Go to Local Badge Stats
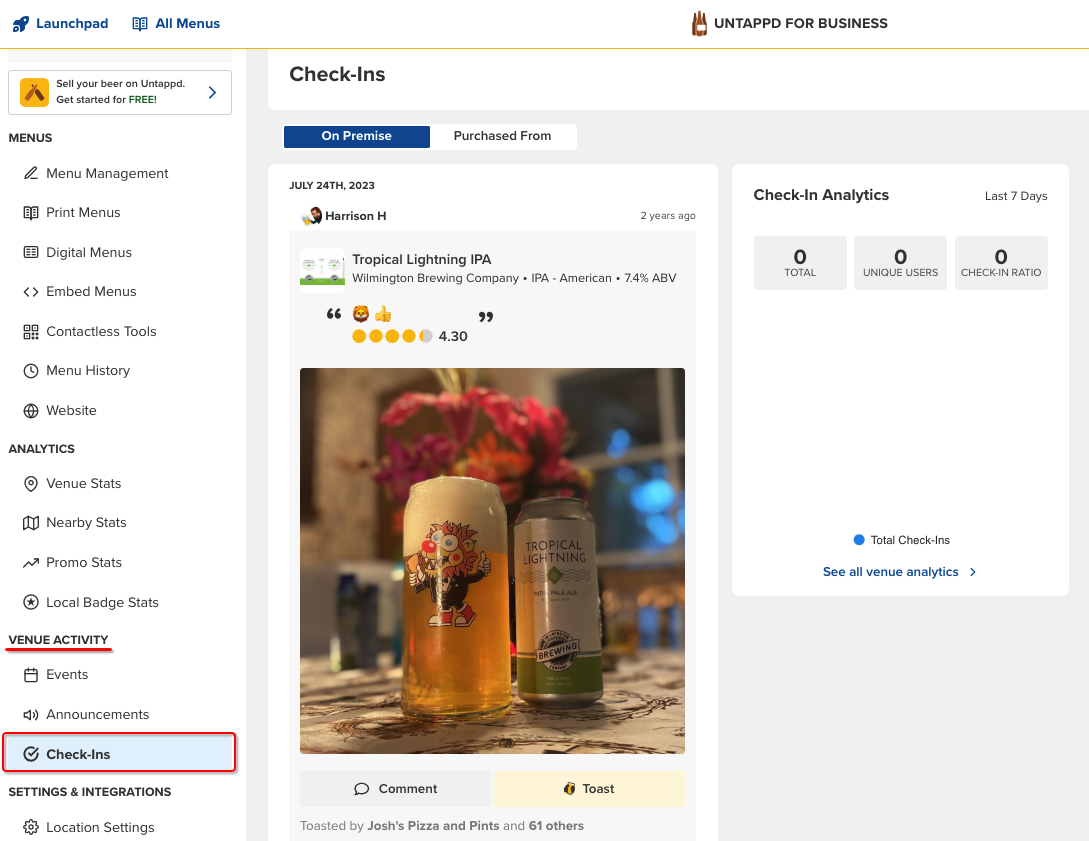This screenshot has height=841, width=1089. [x=102, y=602]
